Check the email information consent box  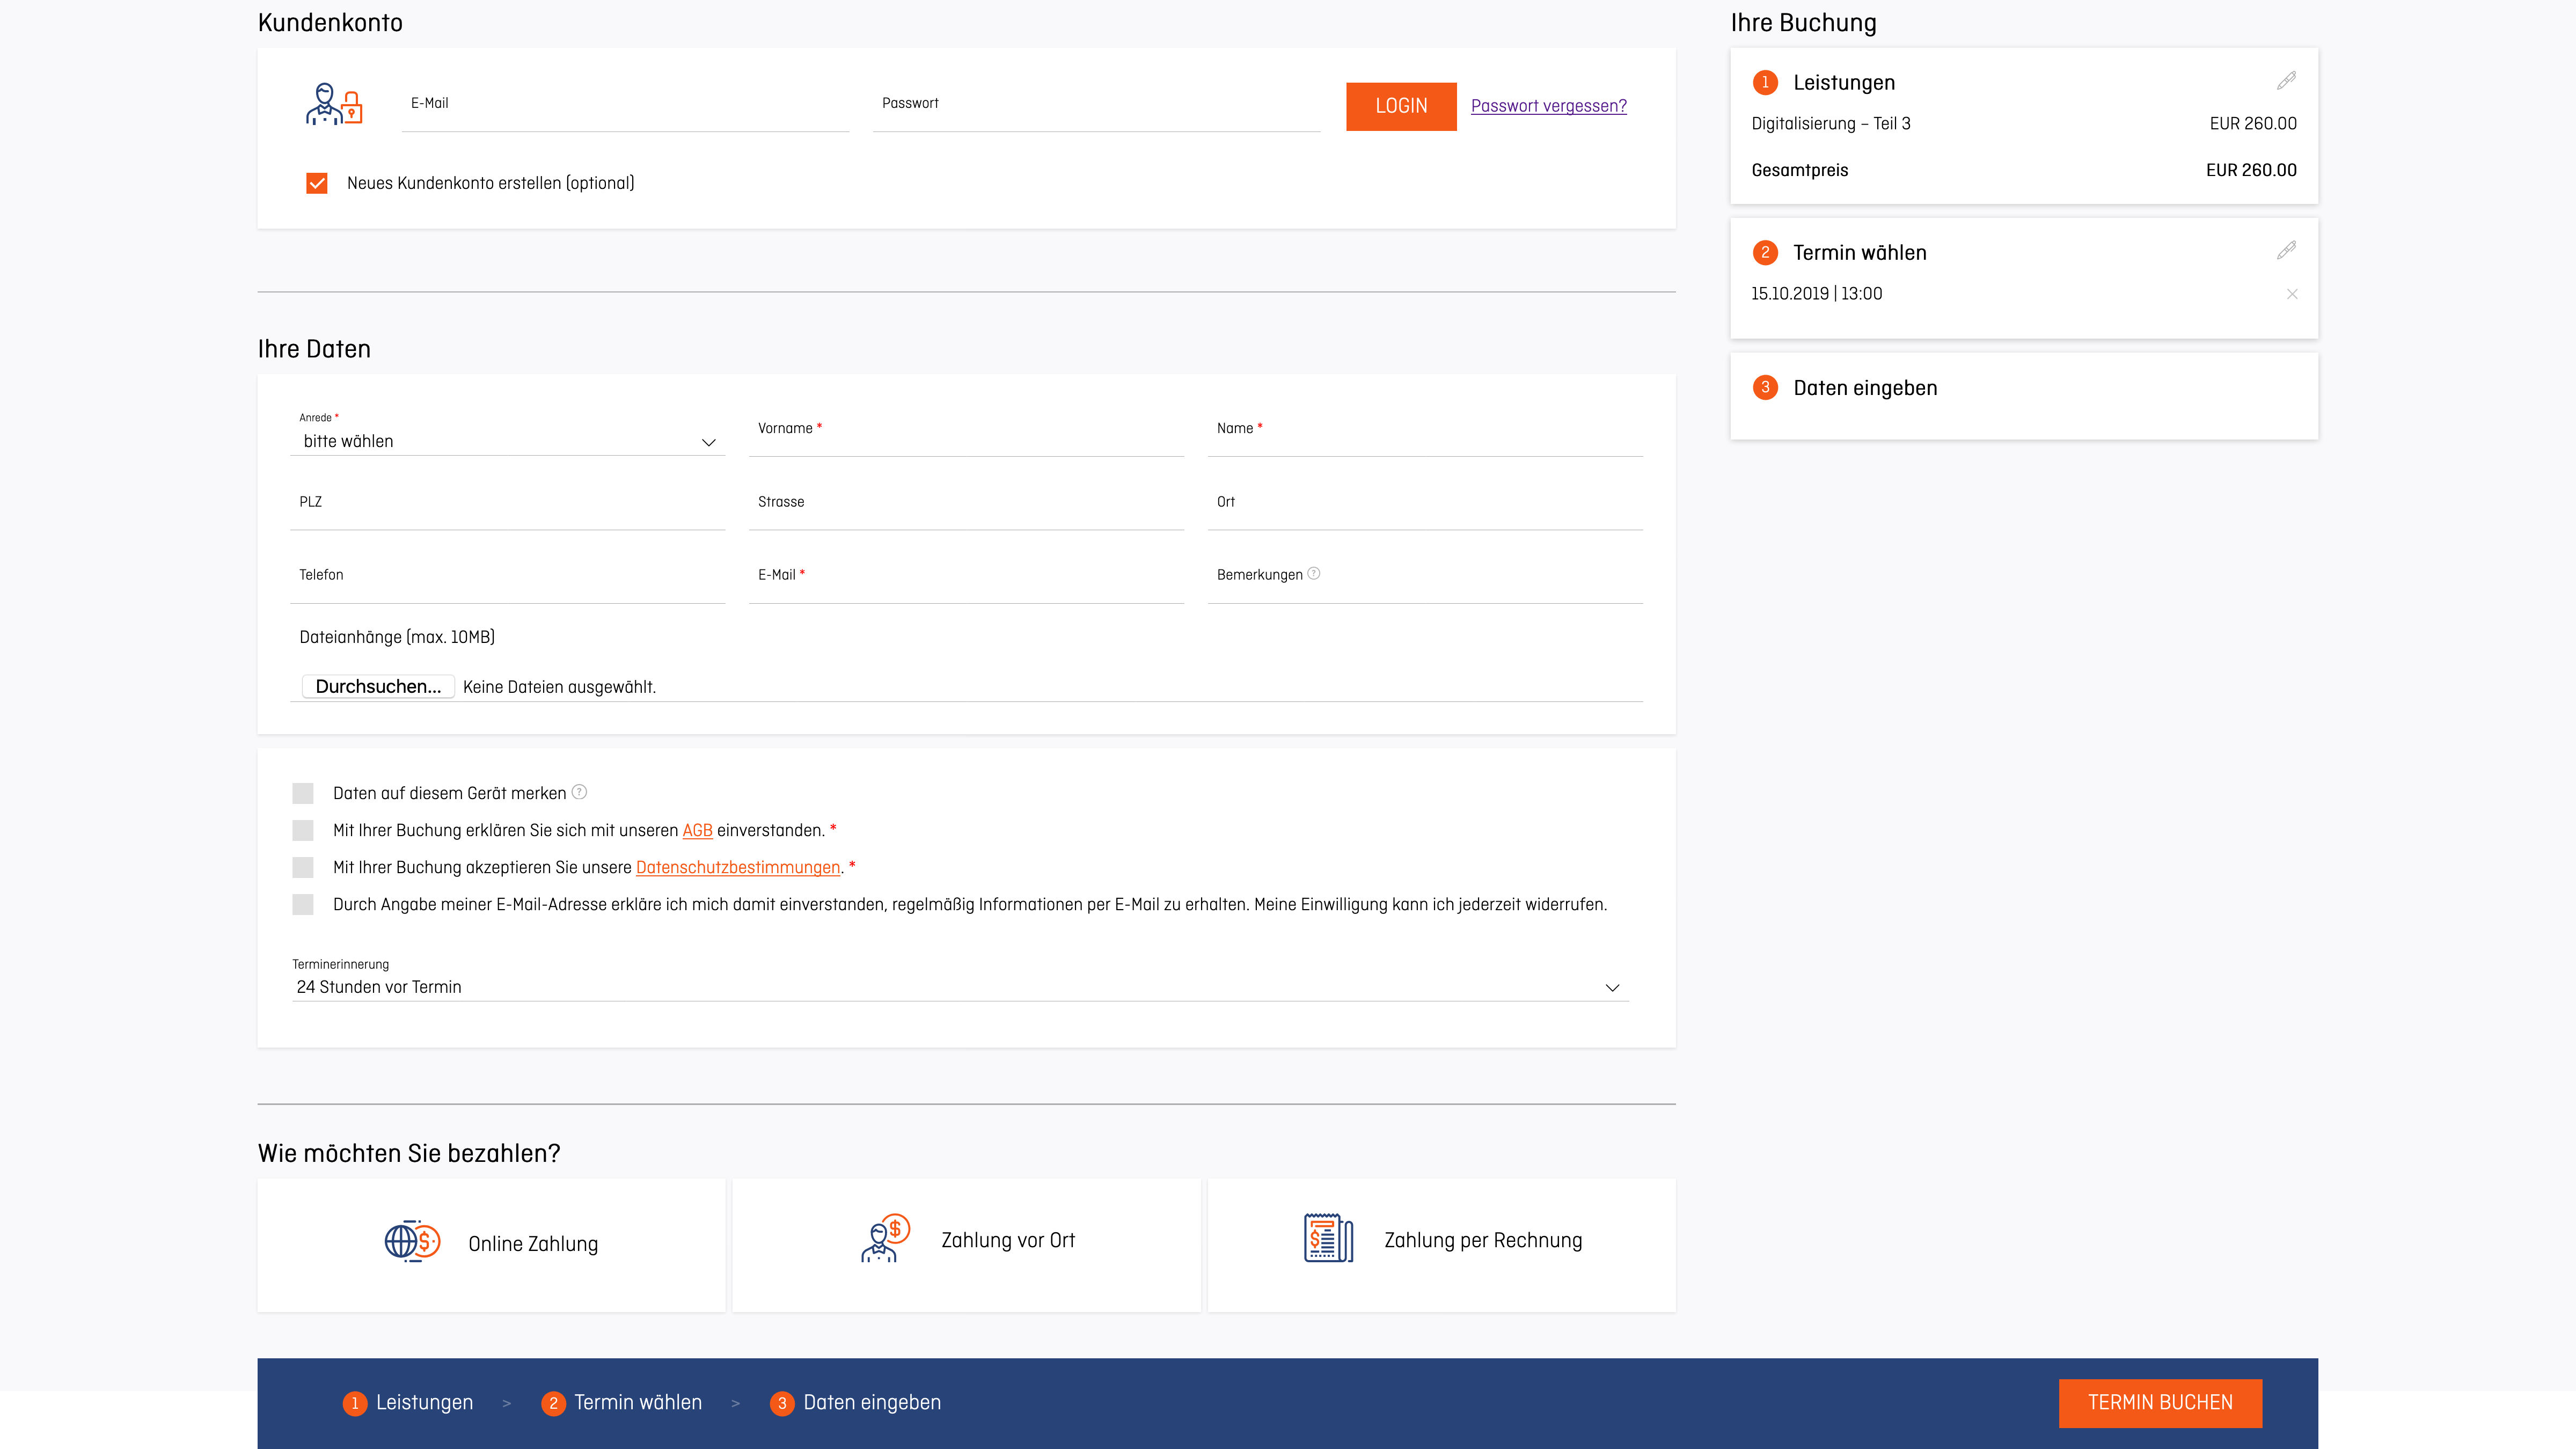303,904
